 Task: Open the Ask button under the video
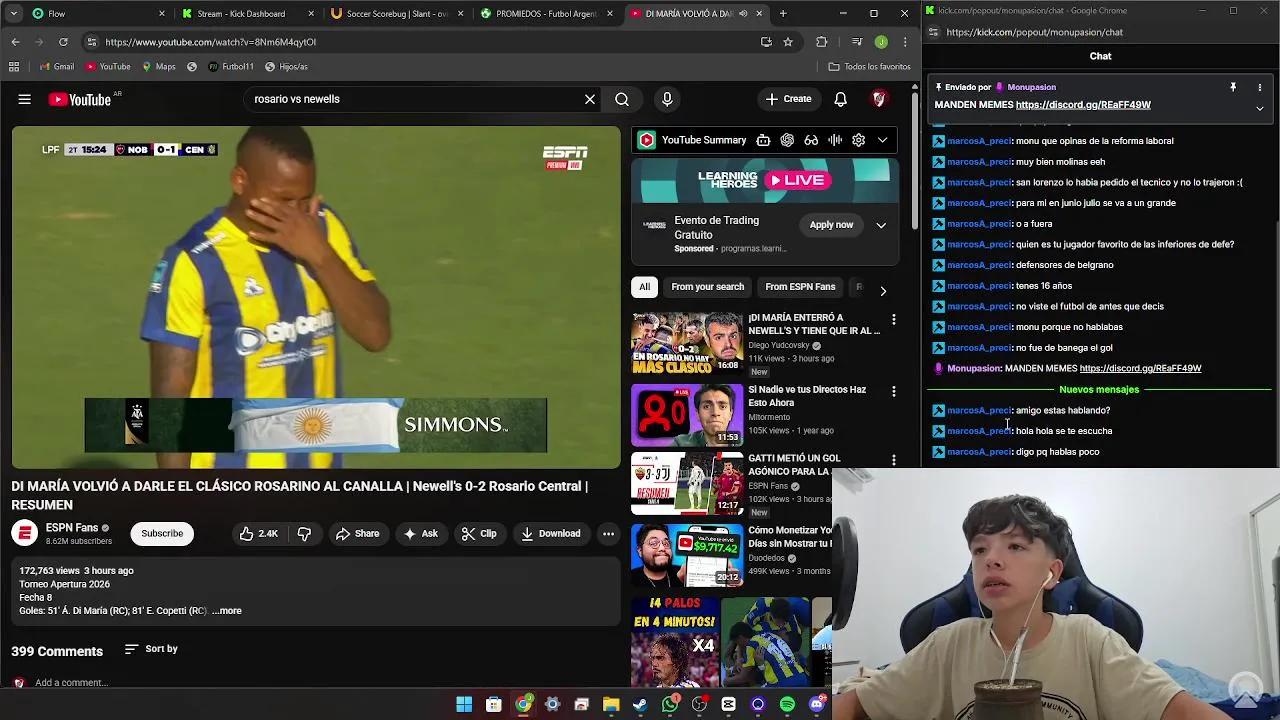[x=420, y=534]
